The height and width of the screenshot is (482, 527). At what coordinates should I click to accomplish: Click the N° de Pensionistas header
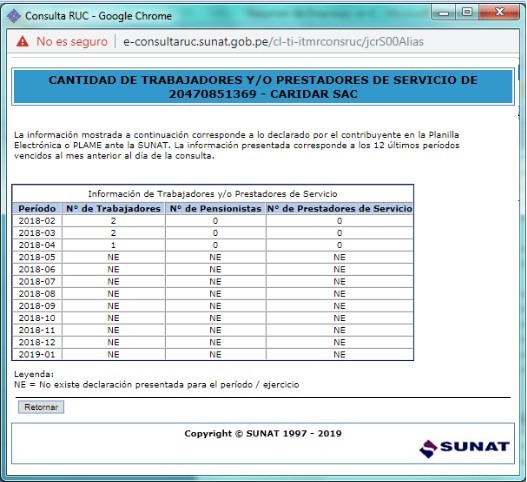(x=215, y=209)
